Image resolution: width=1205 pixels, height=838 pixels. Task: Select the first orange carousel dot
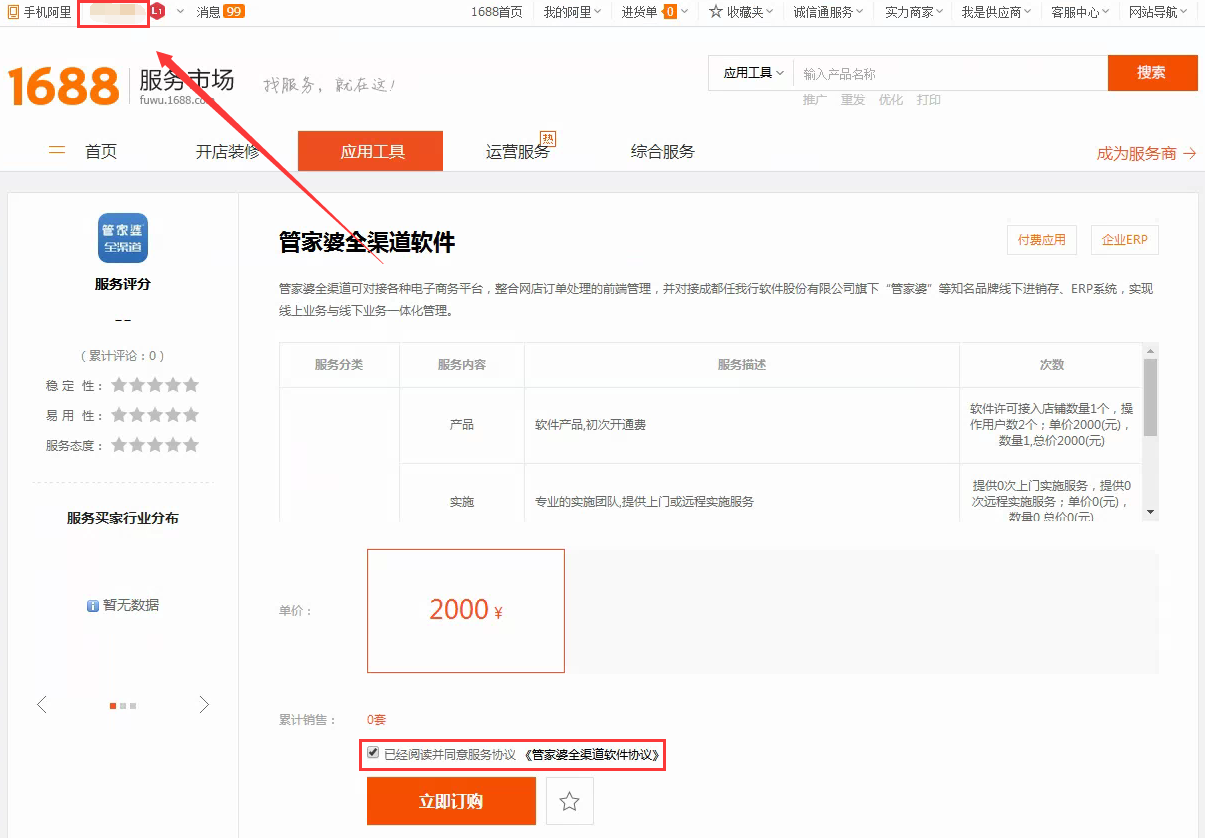coord(113,706)
